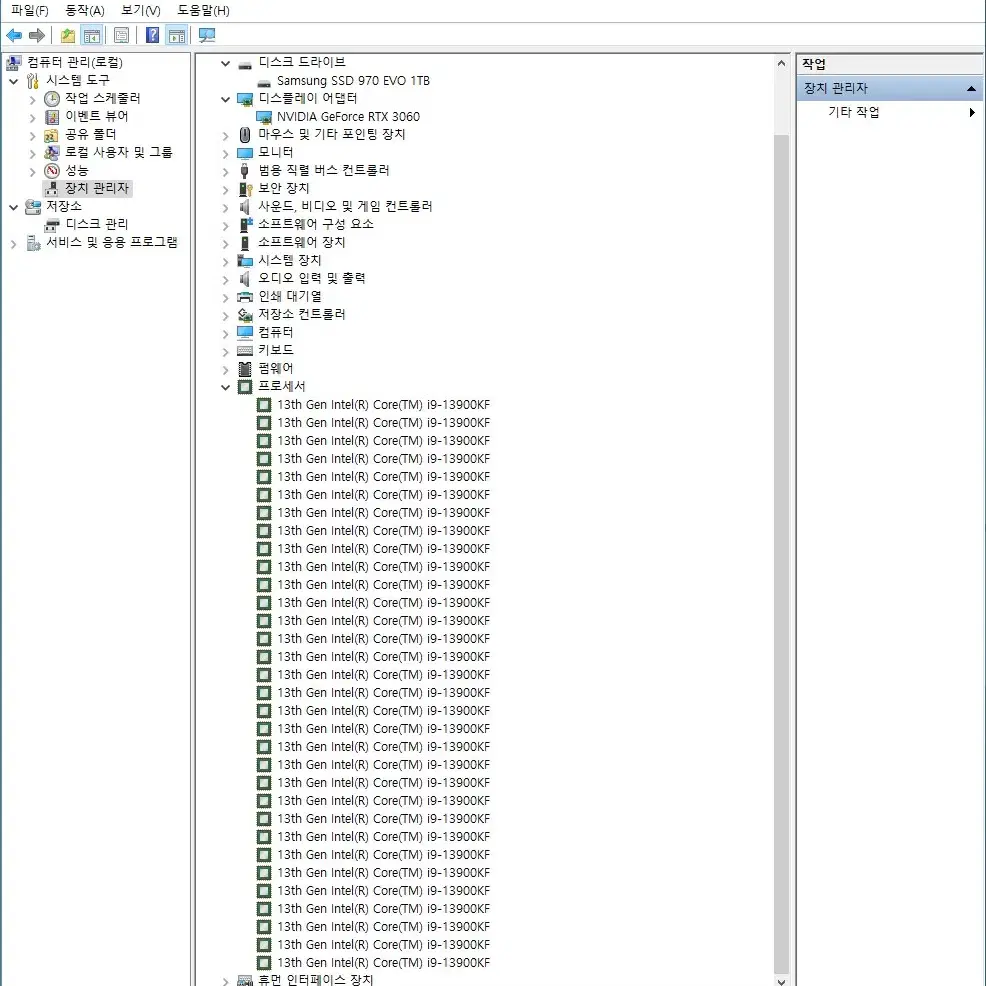Click the Scan for hardware changes monitor icon
986x986 pixels.
click(x=207, y=35)
